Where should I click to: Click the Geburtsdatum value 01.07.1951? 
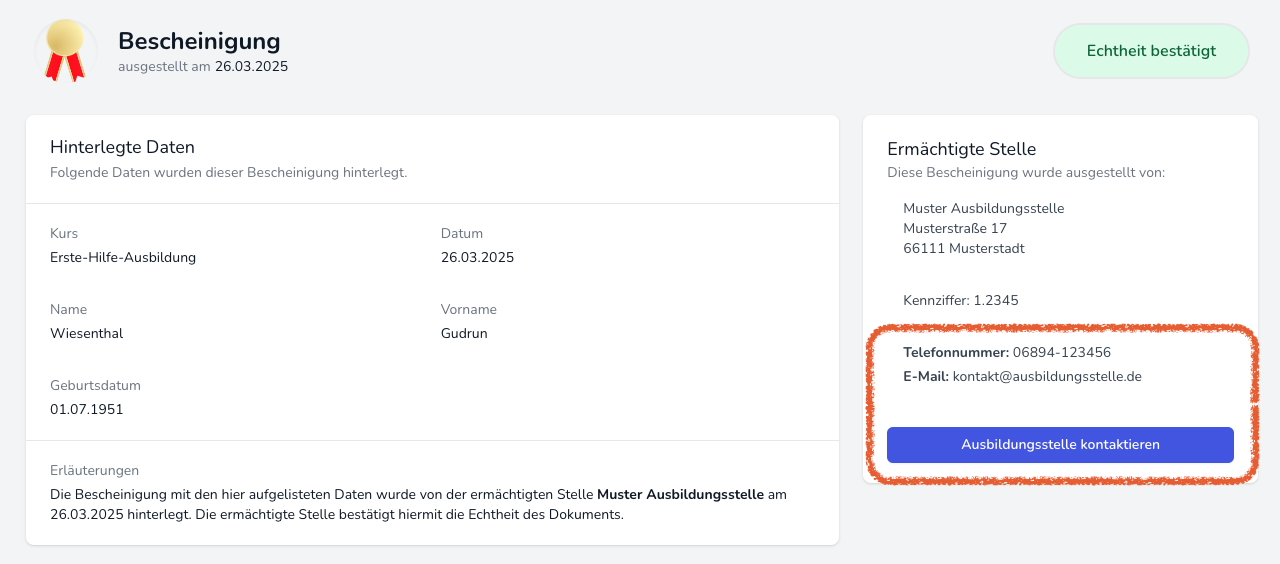(x=87, y=409)
